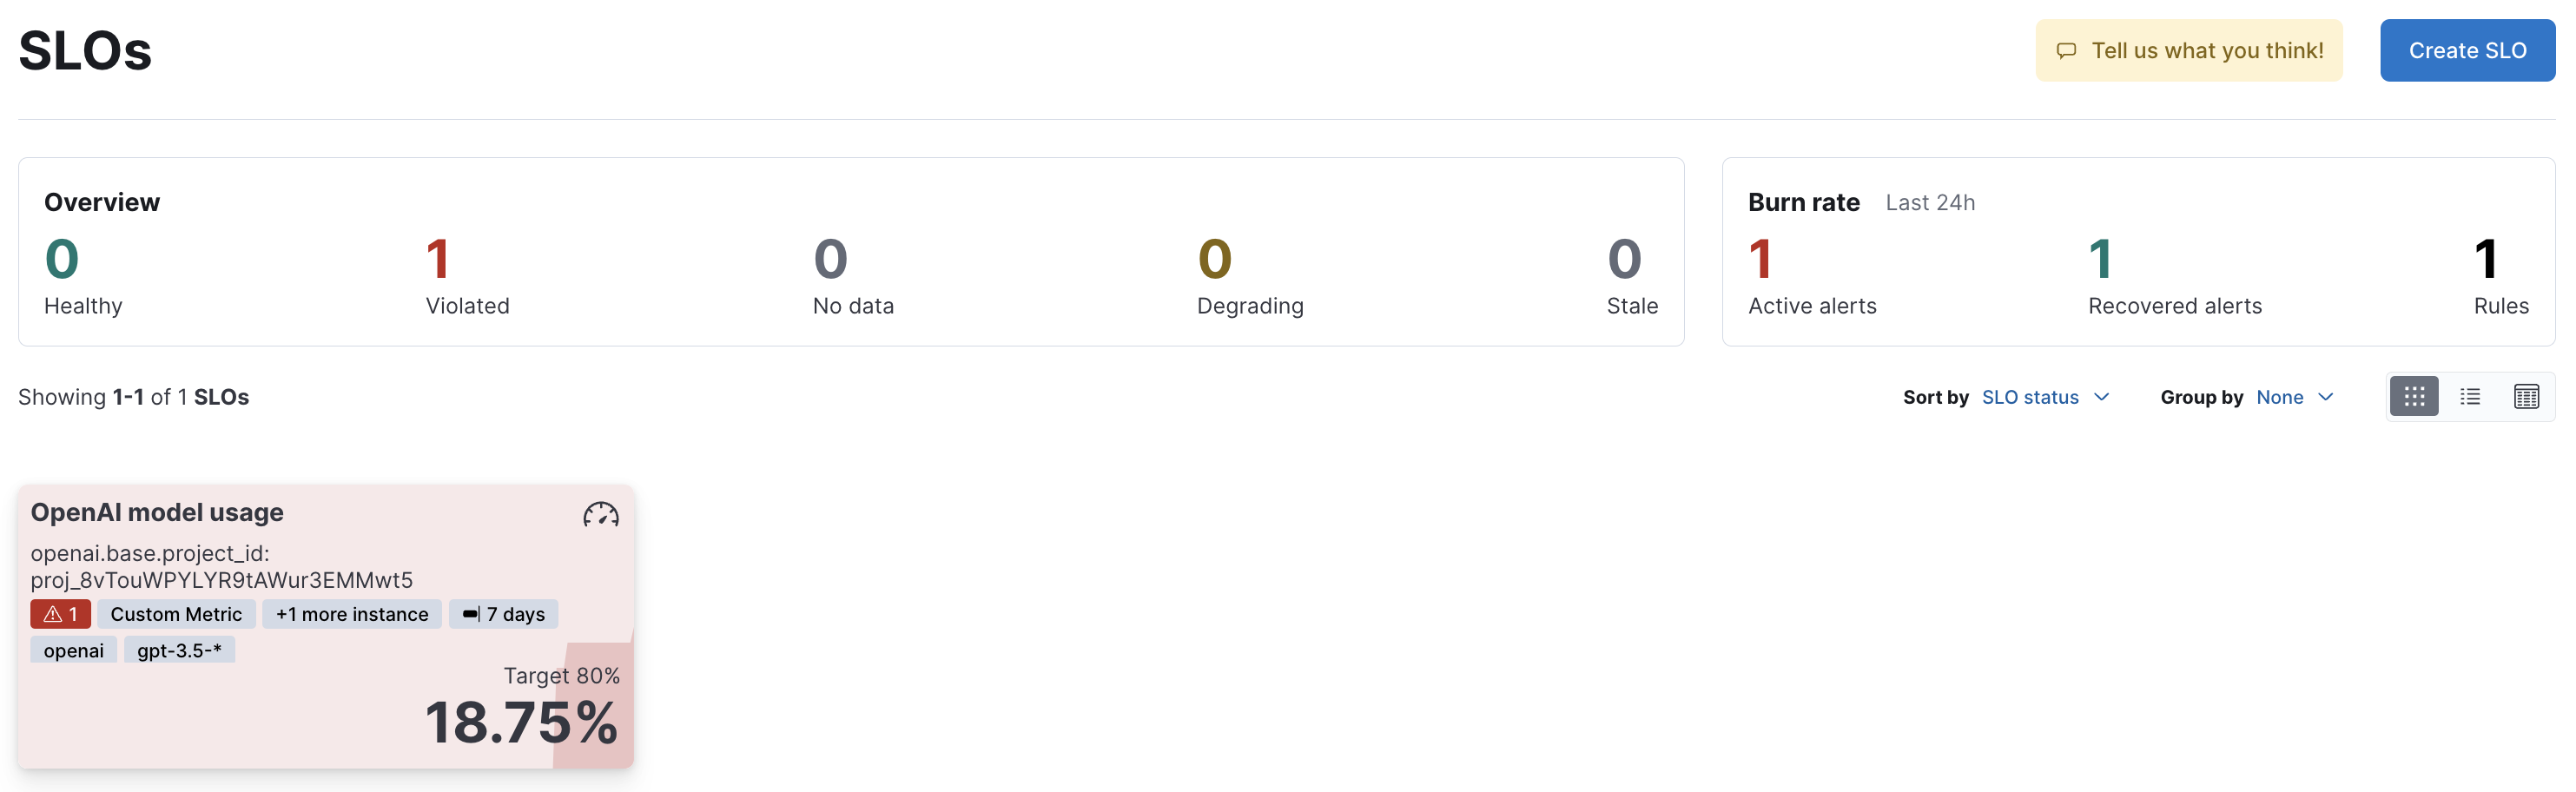2576x792 pixels.
Task: Click the Active alerts count
Action: [x=1760, y=260]
